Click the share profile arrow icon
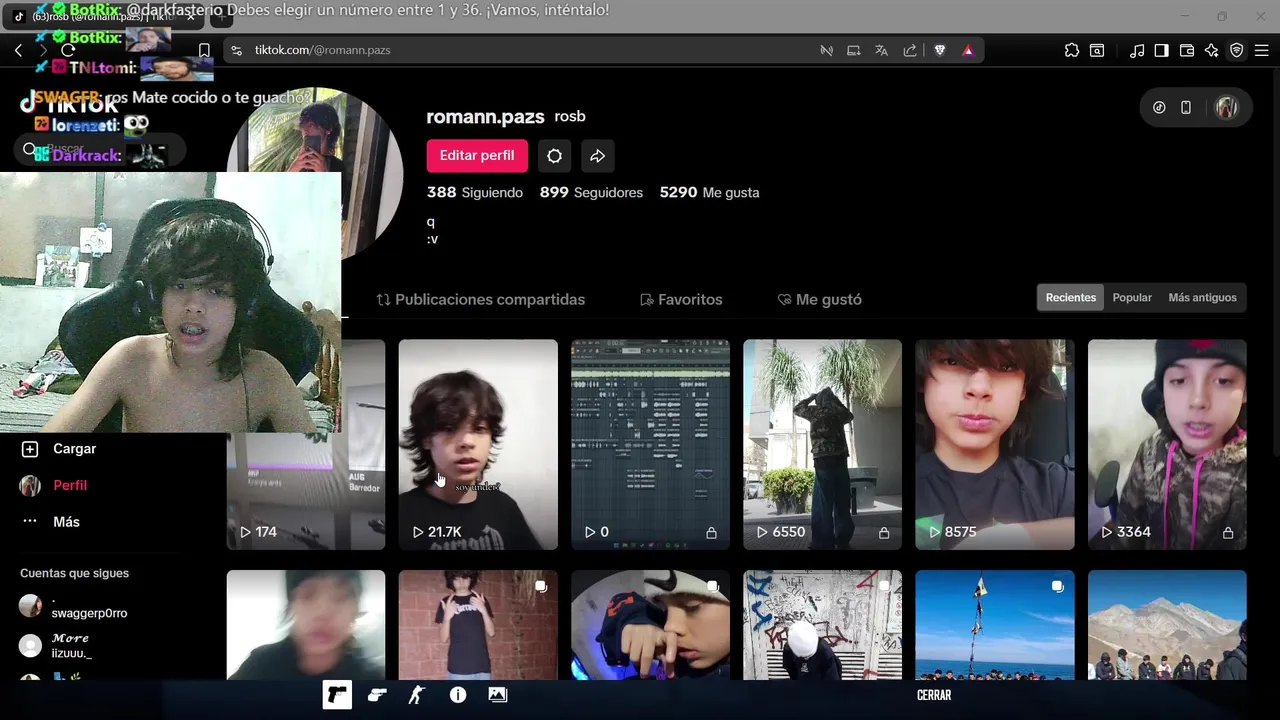Screen dimensions: 1280x720 pyautogui.click(x=597, y=155)
